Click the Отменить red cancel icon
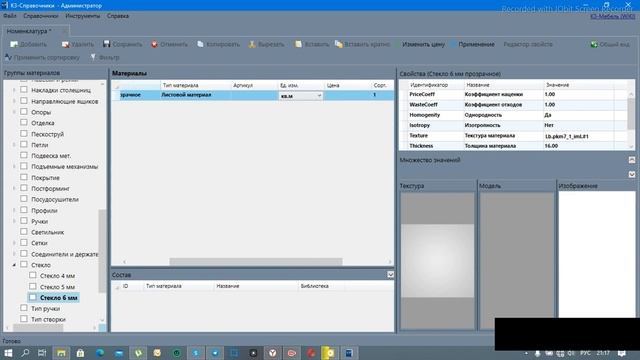640x360 pixels. (x=154, y=44)
